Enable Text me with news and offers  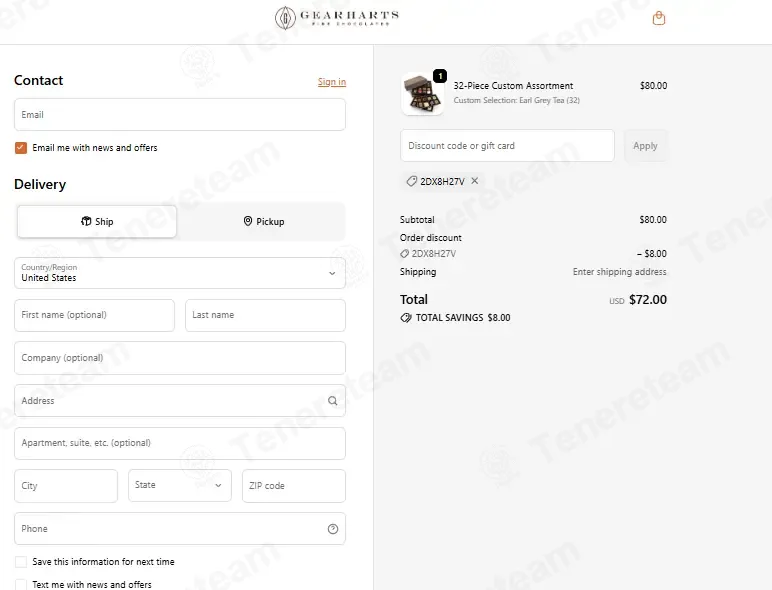(x=21, y=585)
